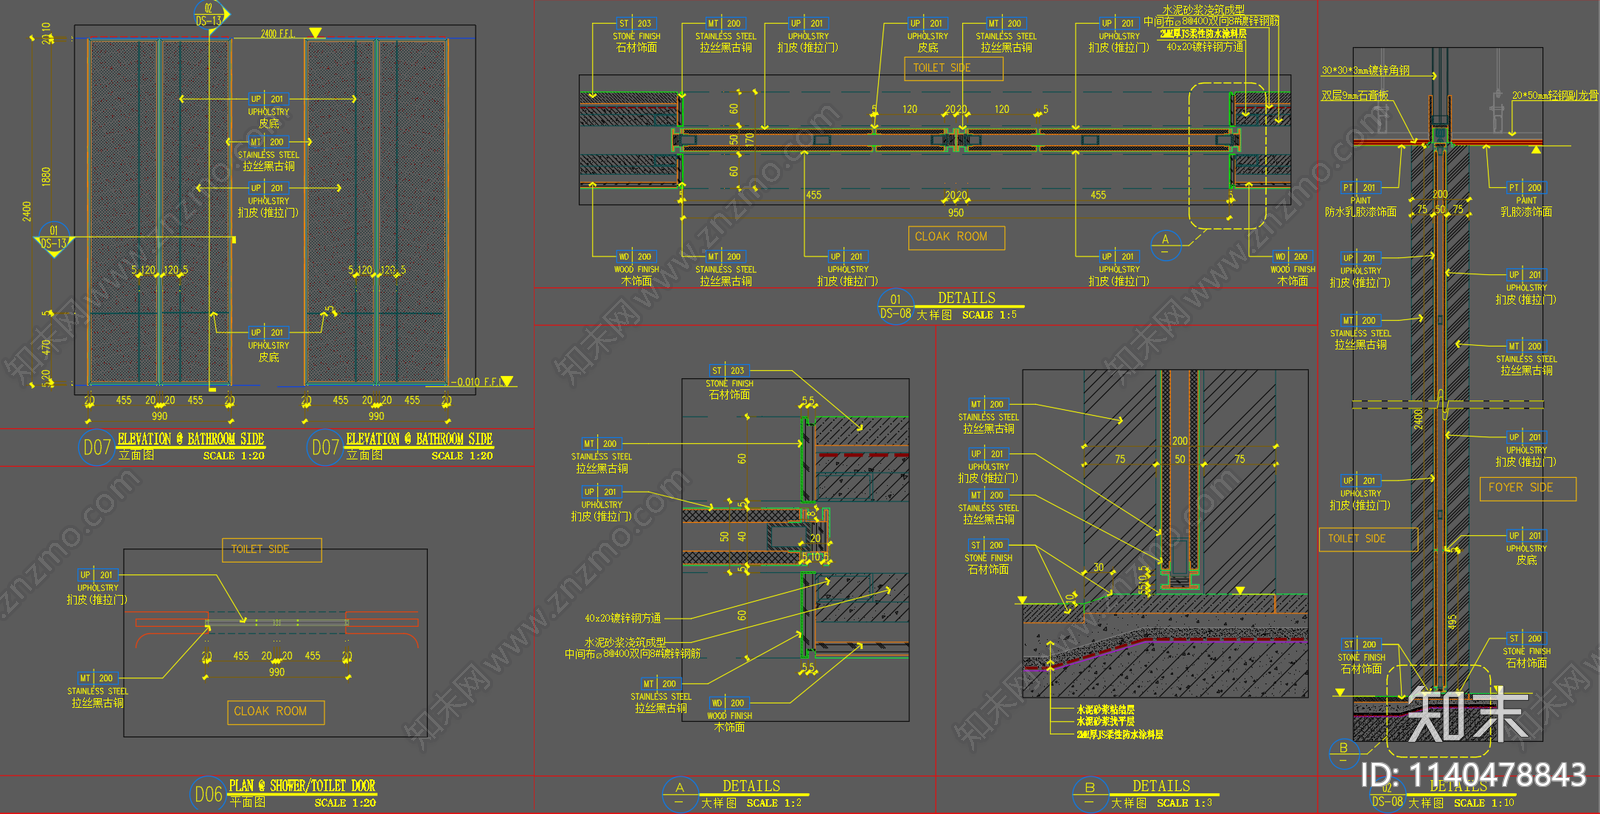The width and height of the screenshot is (1600, 814).
Task: Click the STONE FINISH tag in detail A
Action: coord(730,383)
